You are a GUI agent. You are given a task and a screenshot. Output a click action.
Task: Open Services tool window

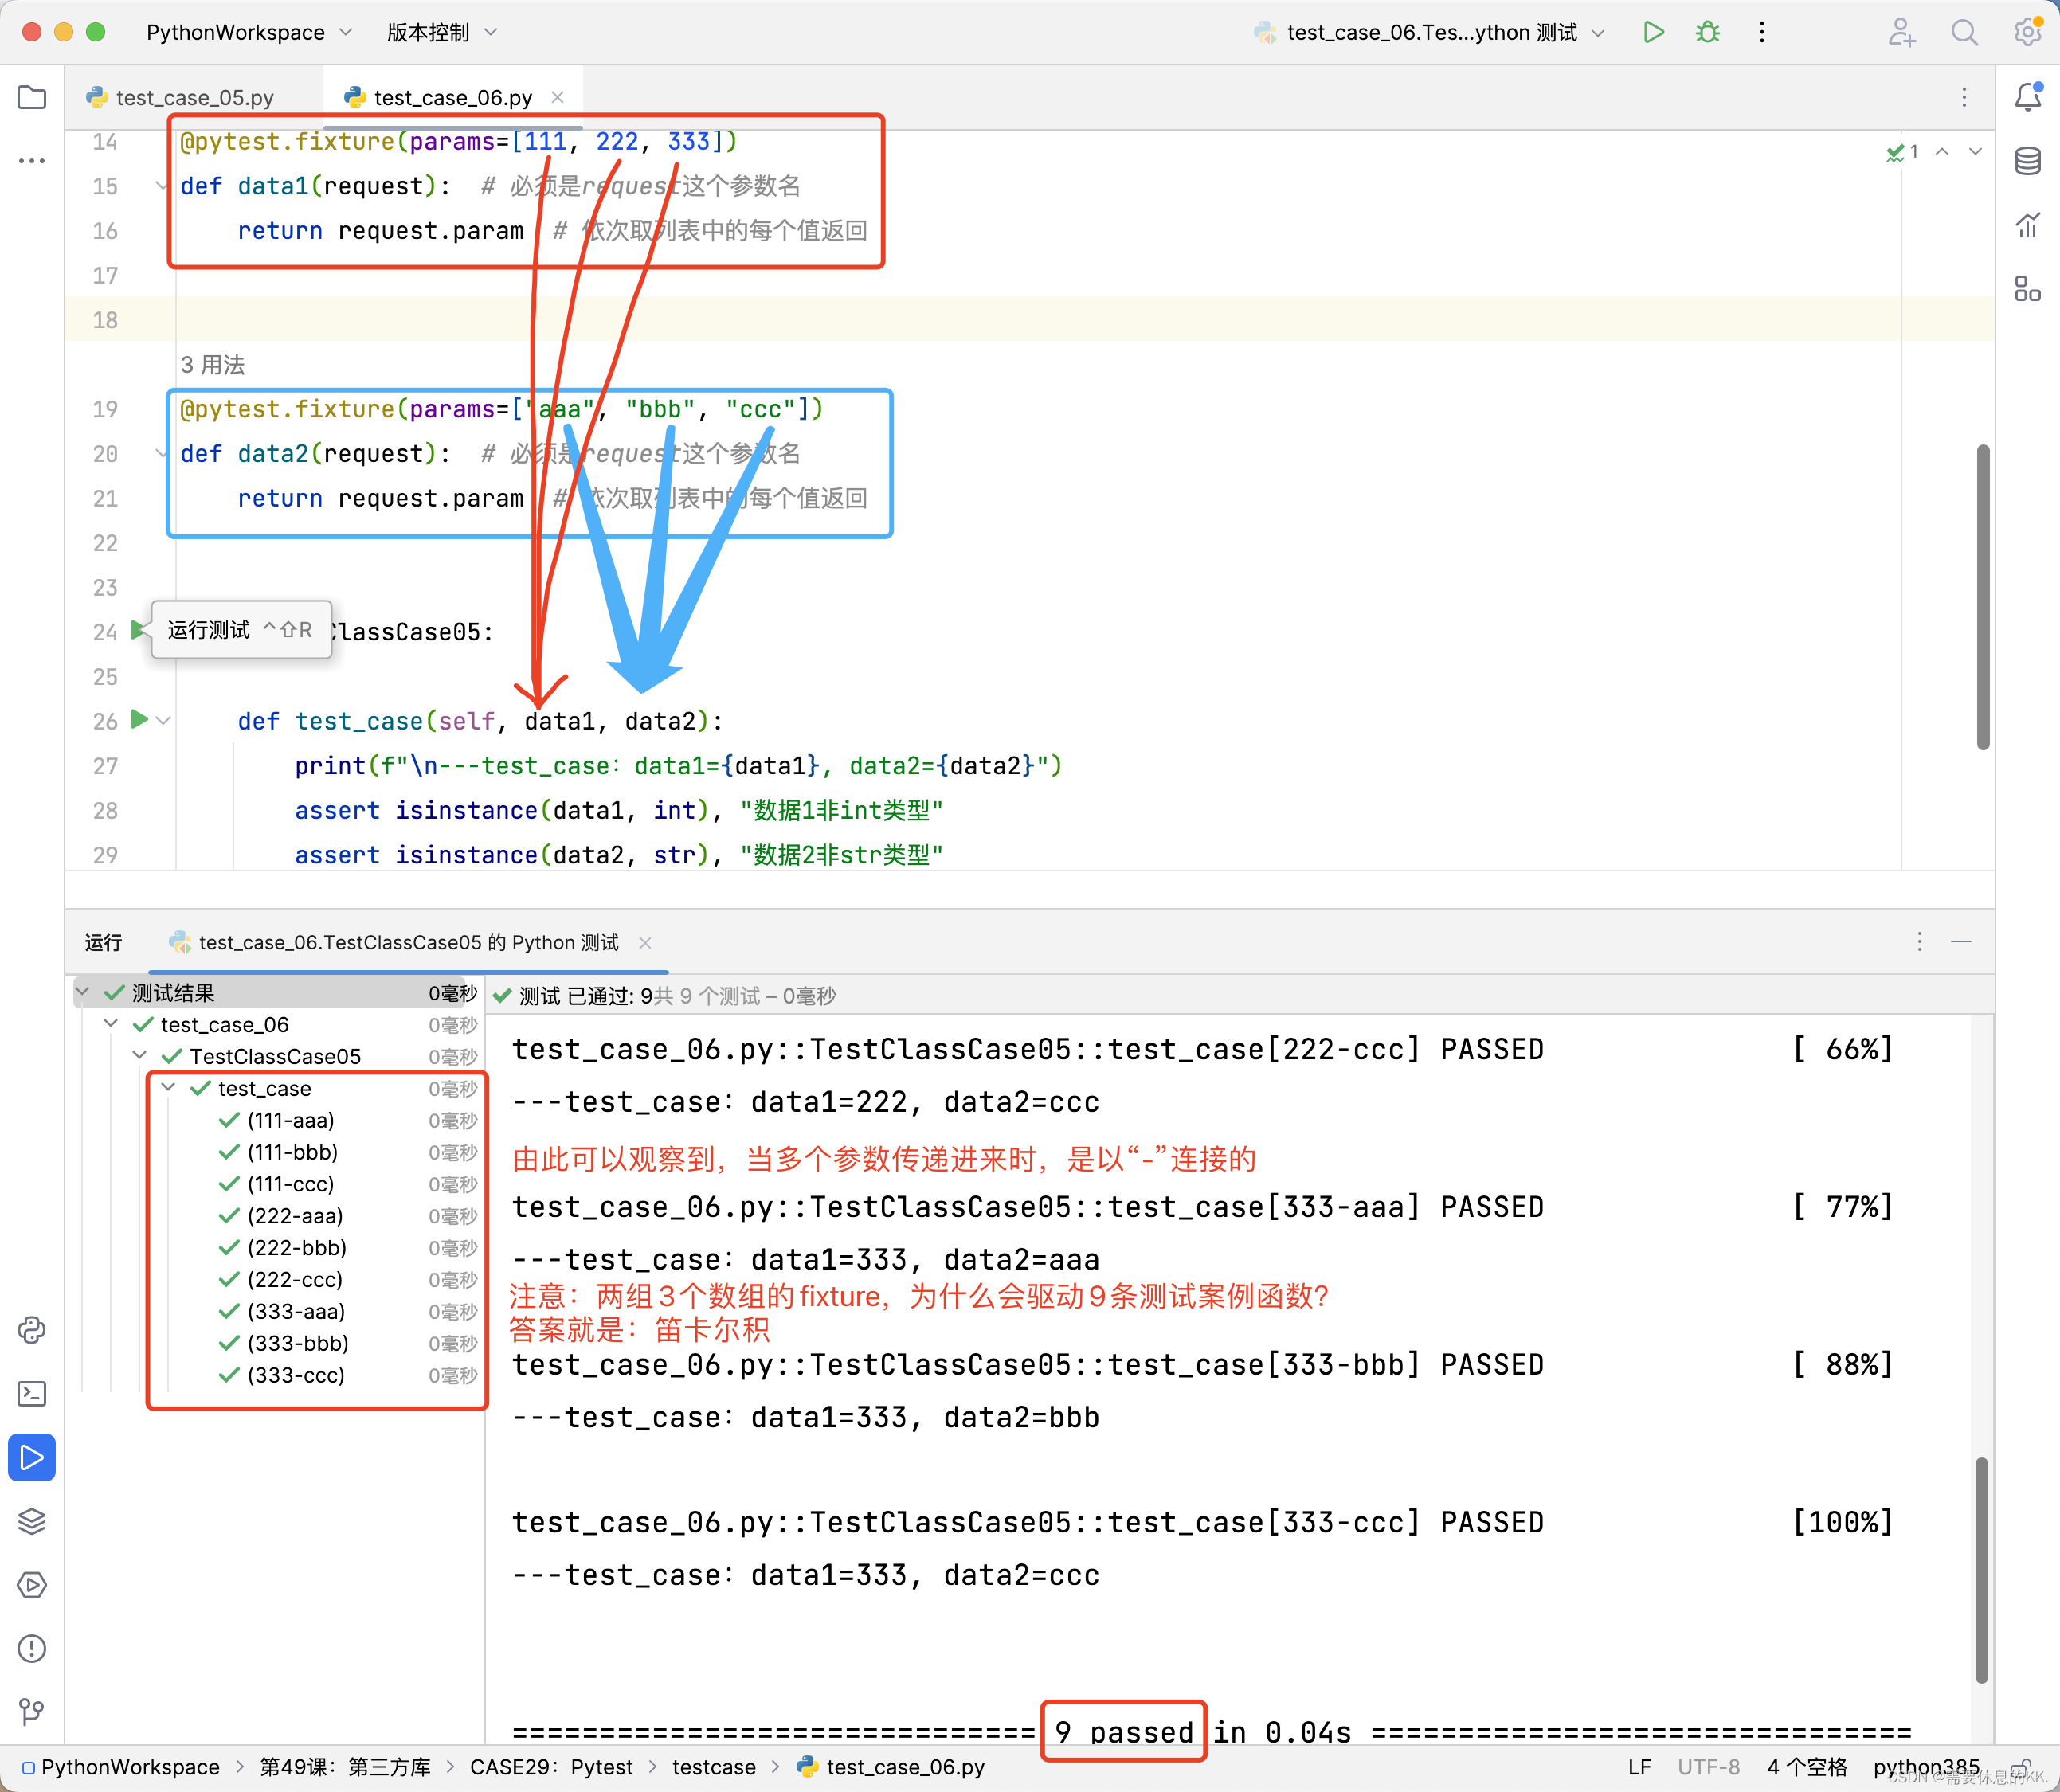click(x=32, y=1585)
